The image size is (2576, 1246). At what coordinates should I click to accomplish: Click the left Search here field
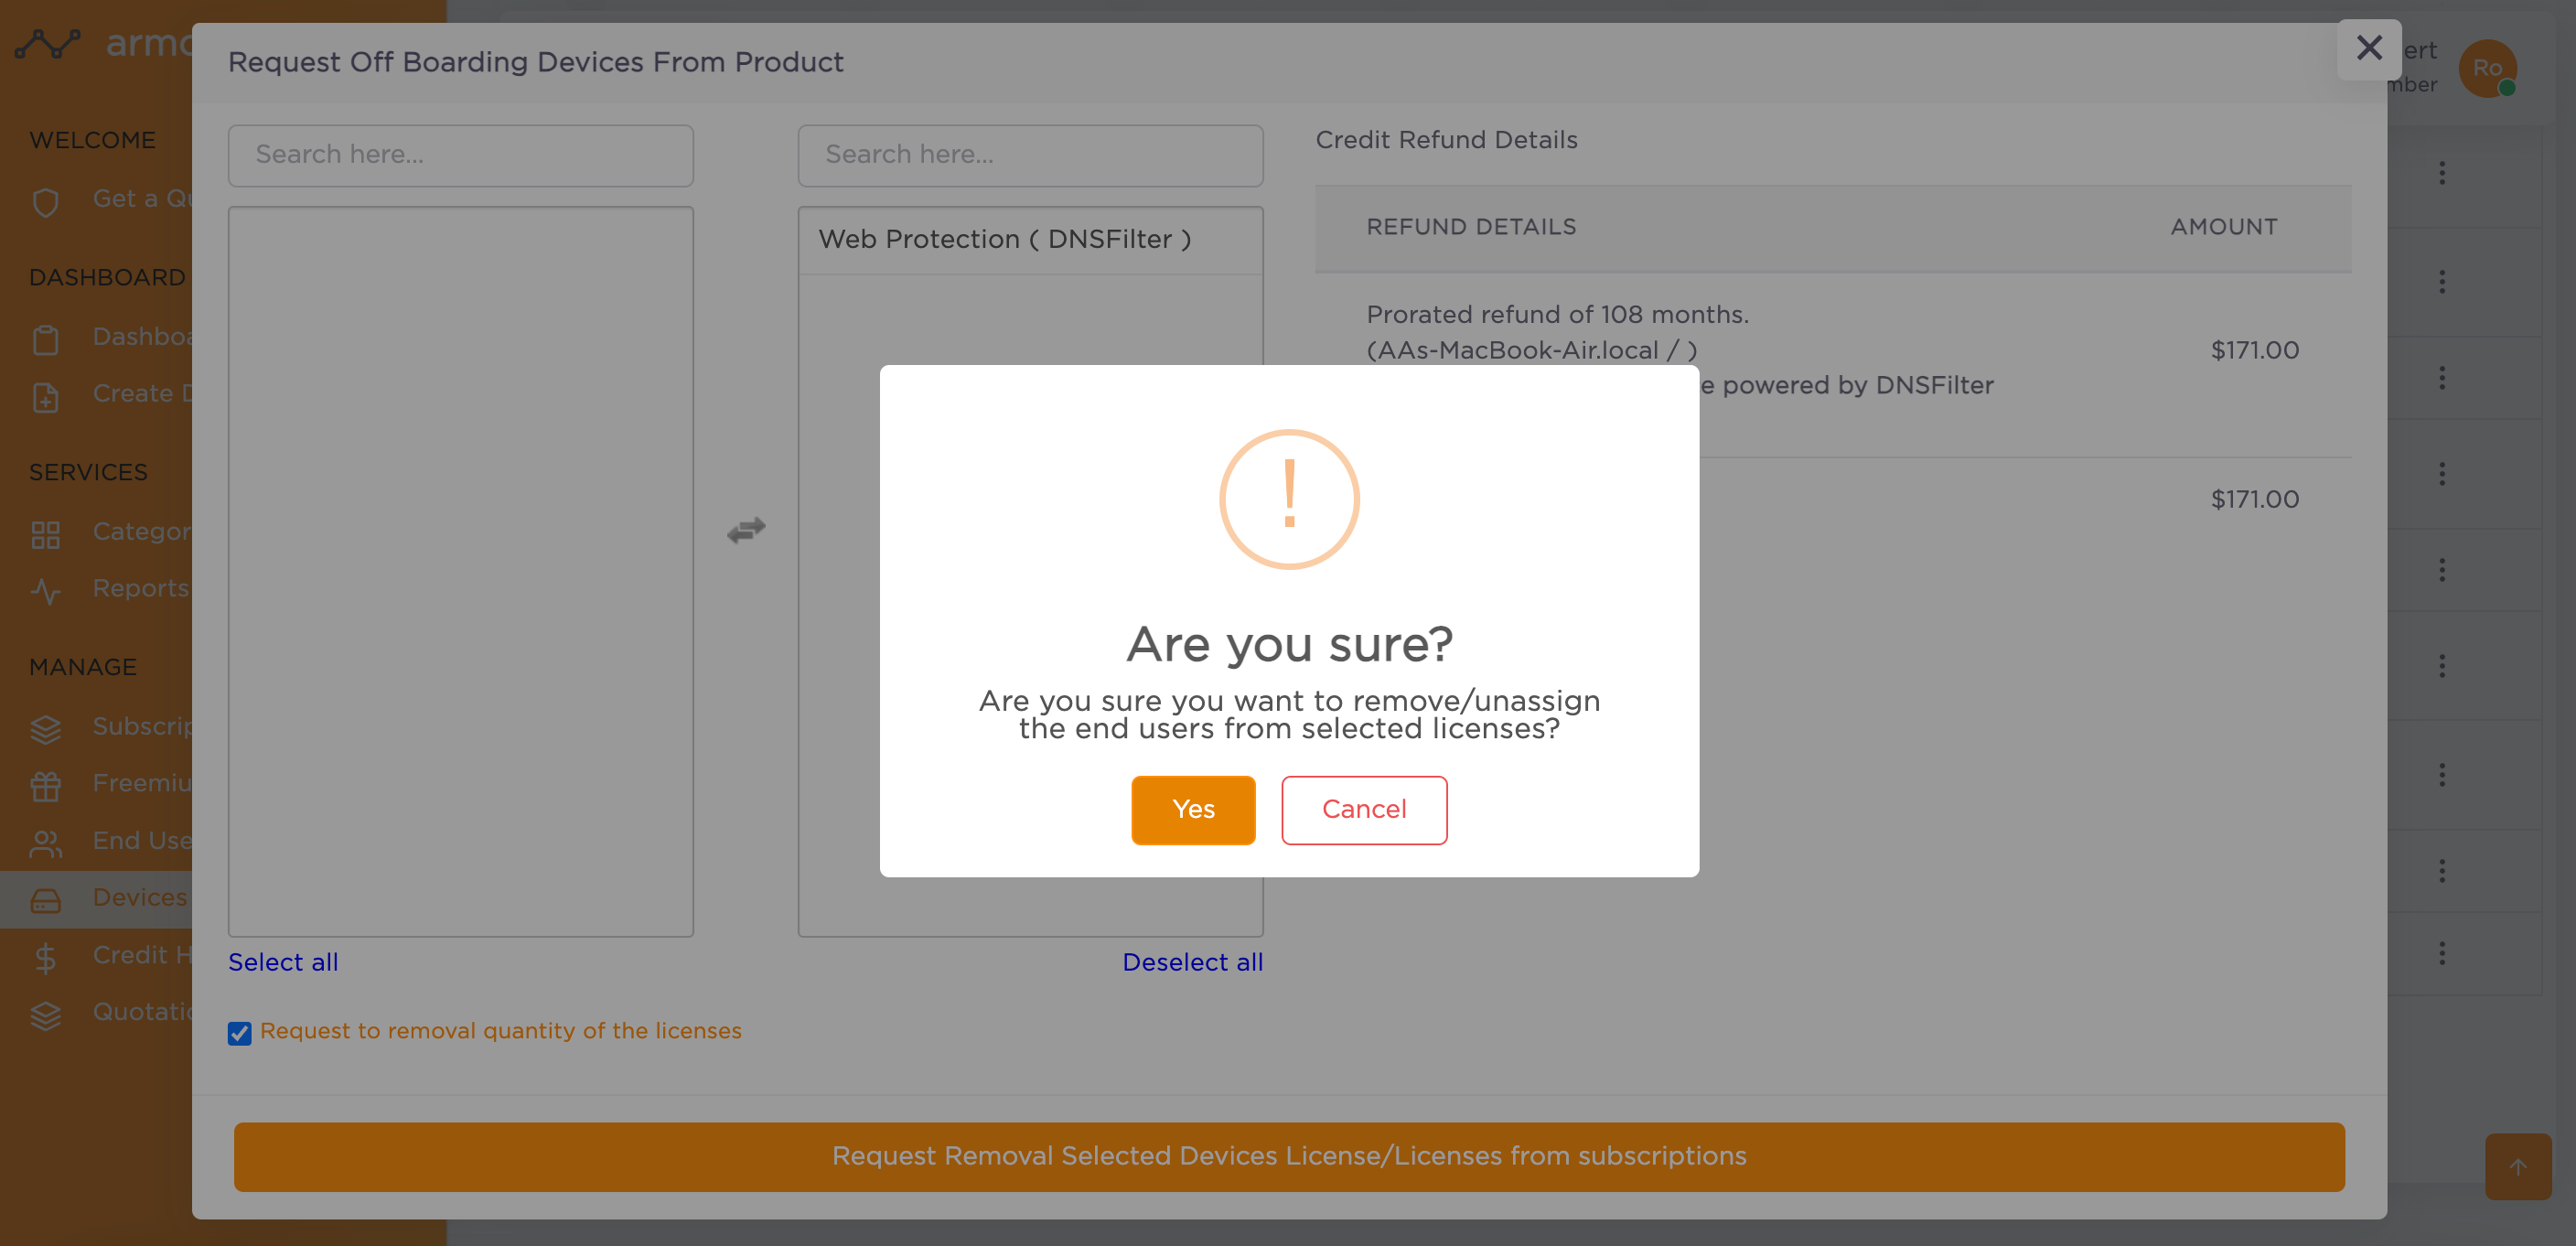(x=460, y=155)
